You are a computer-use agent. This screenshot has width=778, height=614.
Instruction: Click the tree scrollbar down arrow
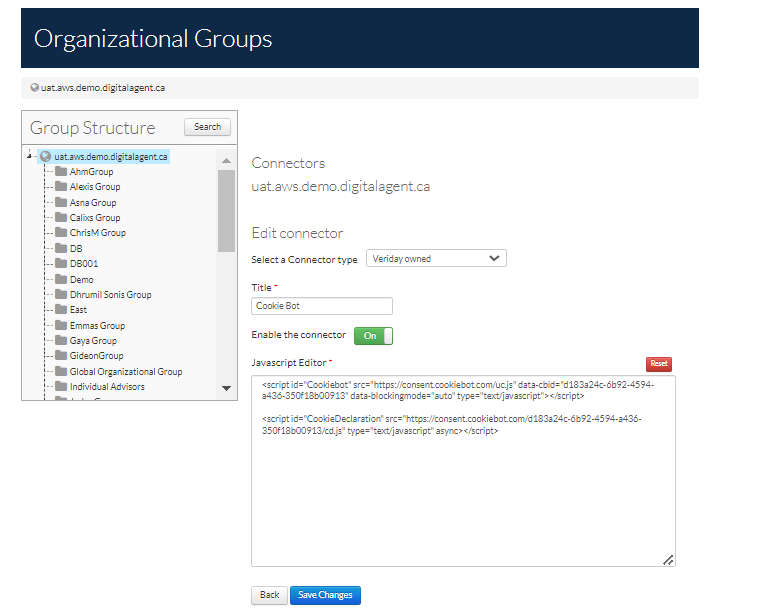pos(226,388)
